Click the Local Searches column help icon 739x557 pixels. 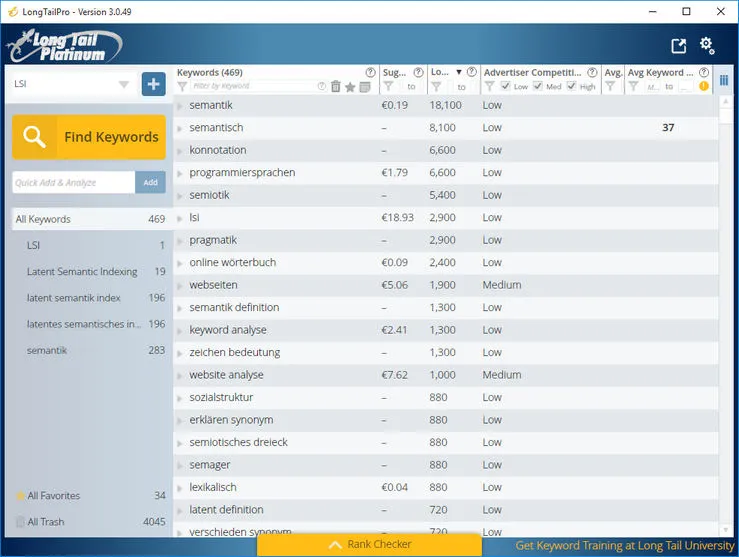pyautogui.click(x=471, y=72)
